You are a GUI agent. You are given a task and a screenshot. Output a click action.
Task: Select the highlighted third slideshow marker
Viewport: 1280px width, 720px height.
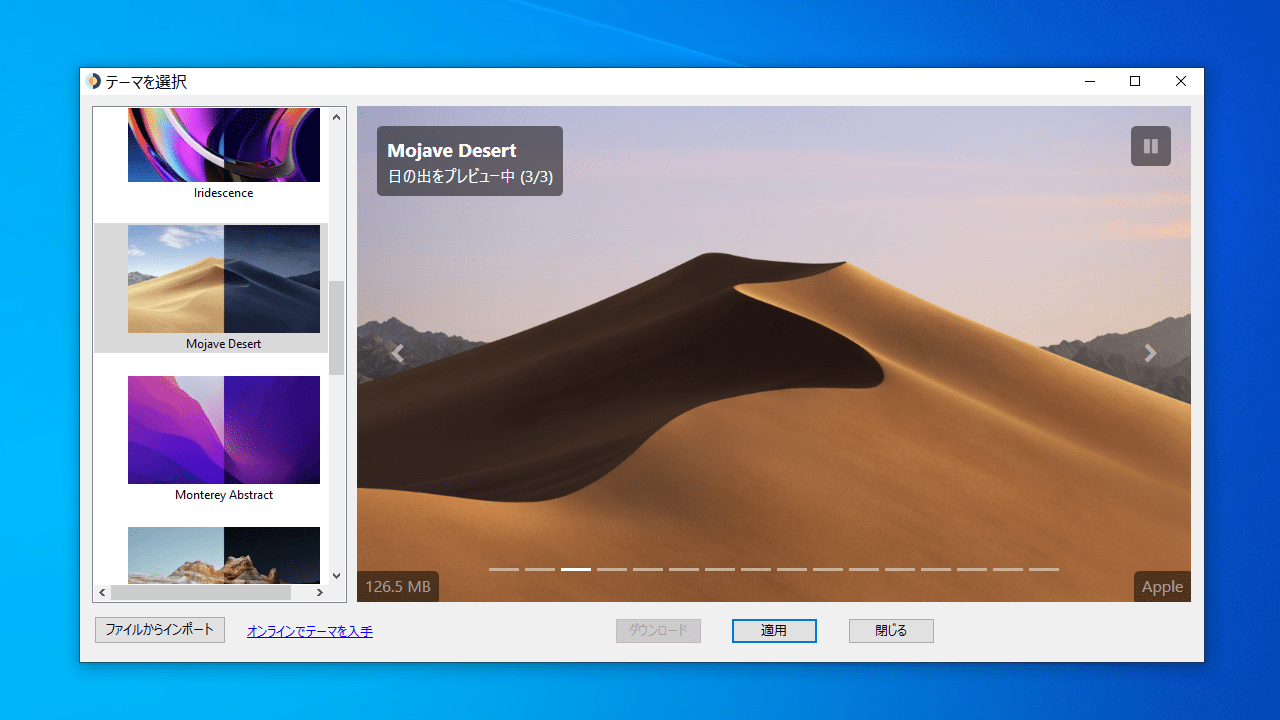(x=576, y=569)
